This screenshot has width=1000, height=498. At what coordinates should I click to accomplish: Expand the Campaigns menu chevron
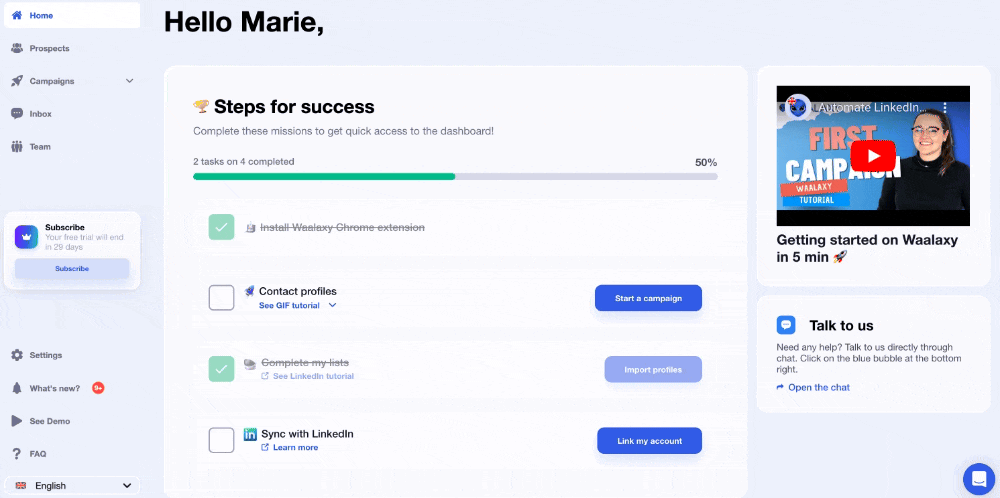(129, 81)
